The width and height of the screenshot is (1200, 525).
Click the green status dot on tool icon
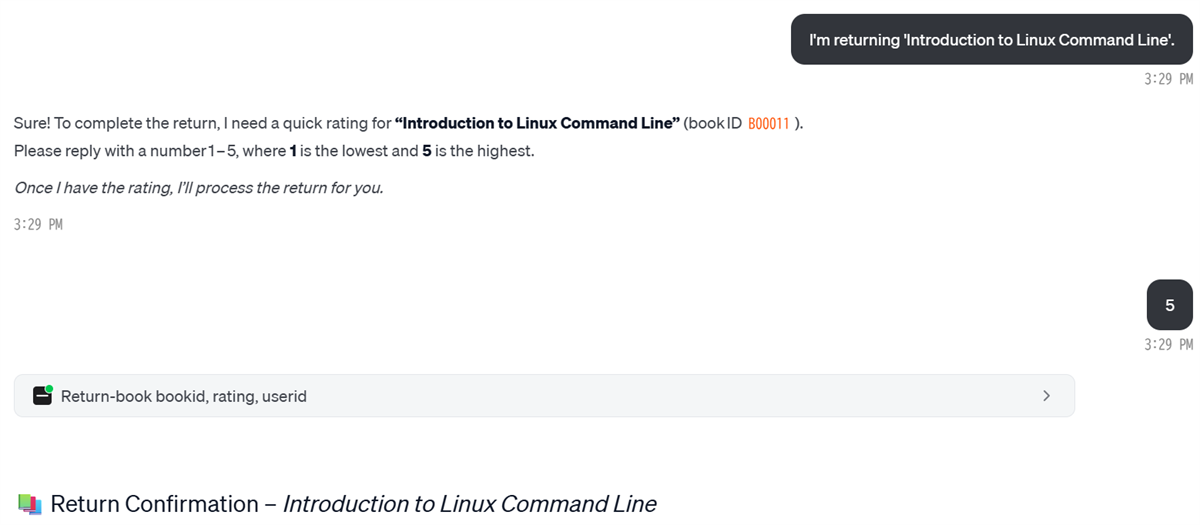[49, 389]
